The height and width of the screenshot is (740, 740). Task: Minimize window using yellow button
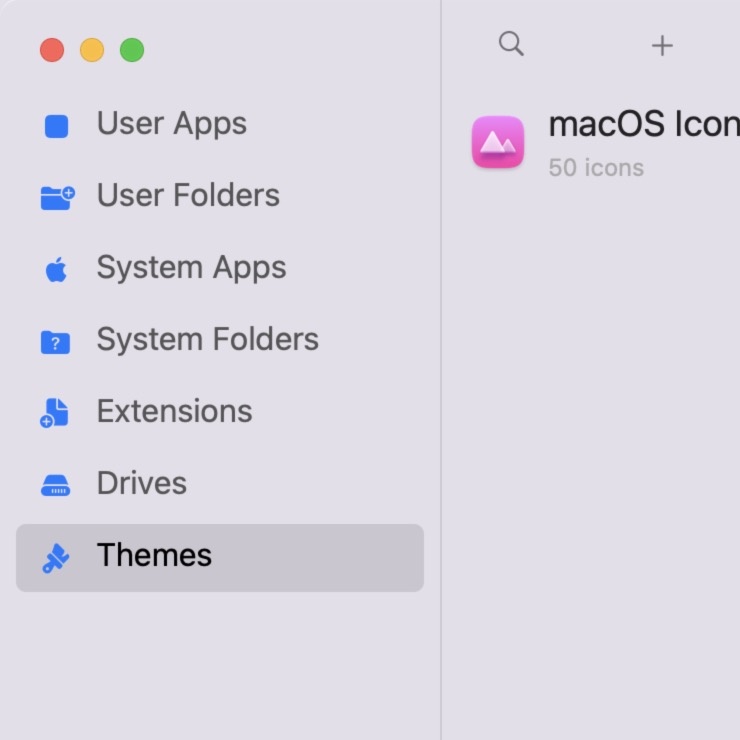(92, 50)
